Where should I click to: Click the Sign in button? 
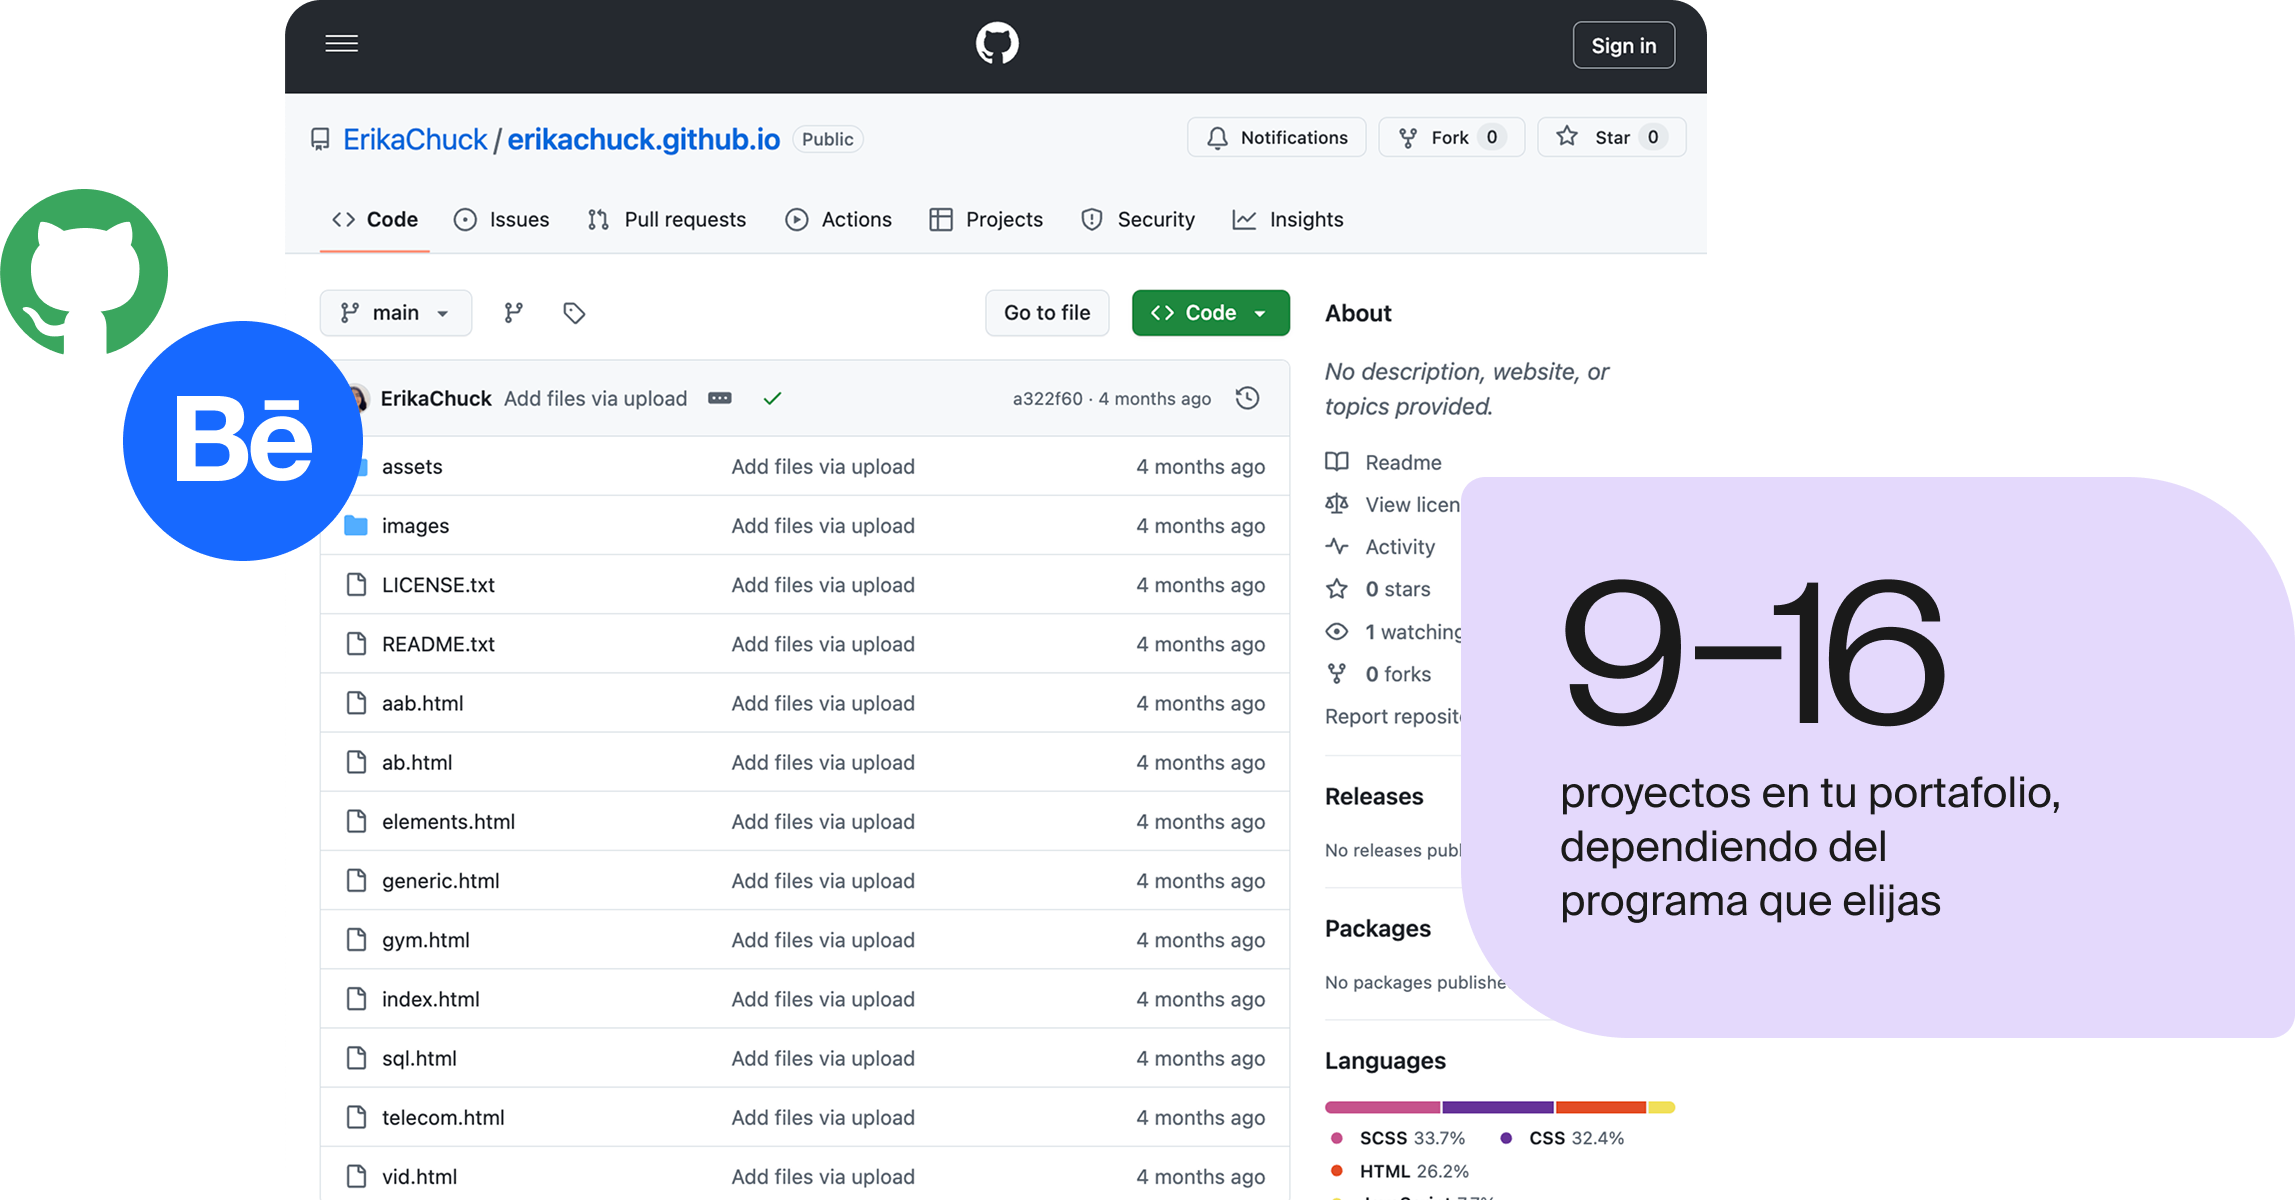point(1623,45)
